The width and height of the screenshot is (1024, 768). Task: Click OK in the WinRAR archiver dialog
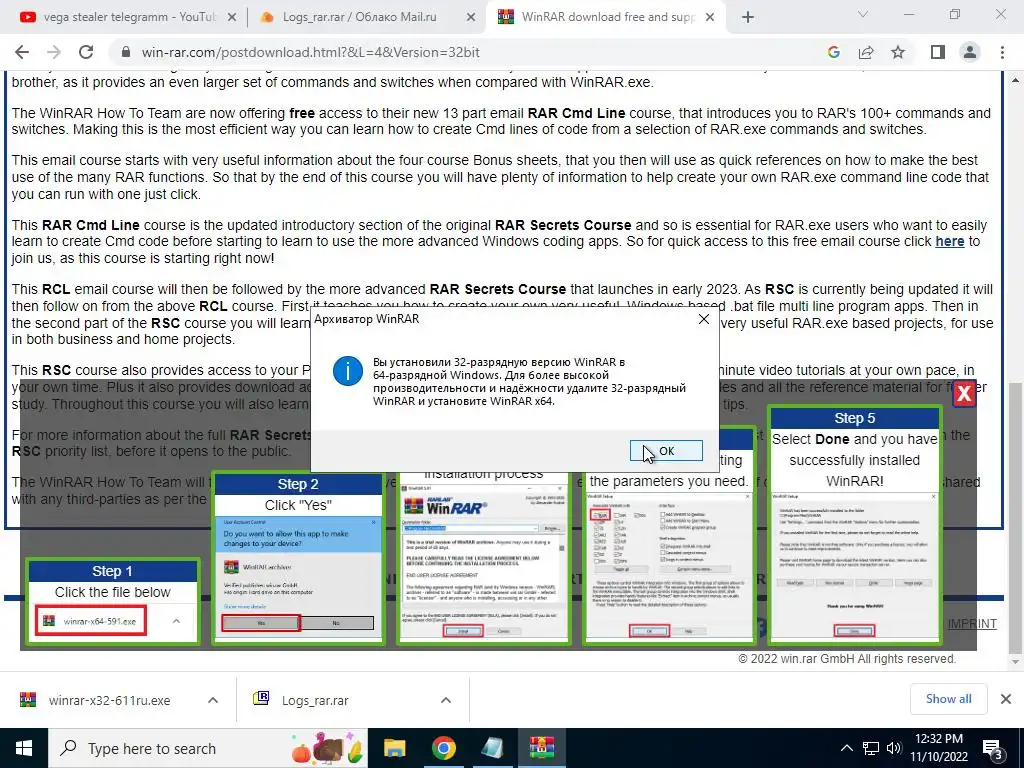pos(666,451)
